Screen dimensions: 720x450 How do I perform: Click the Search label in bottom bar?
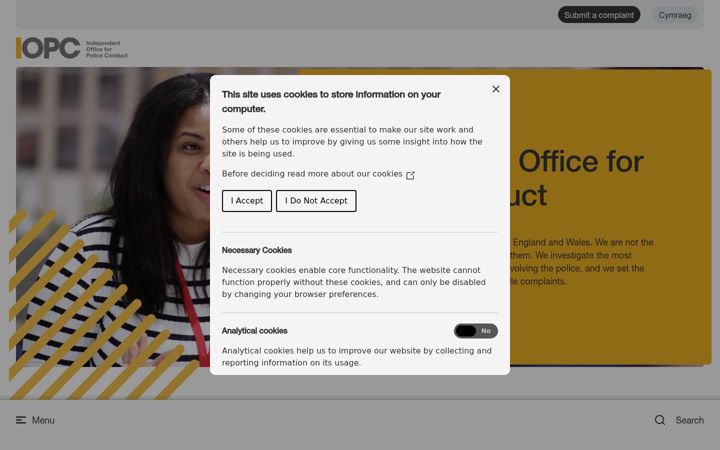tap(689, 420)
